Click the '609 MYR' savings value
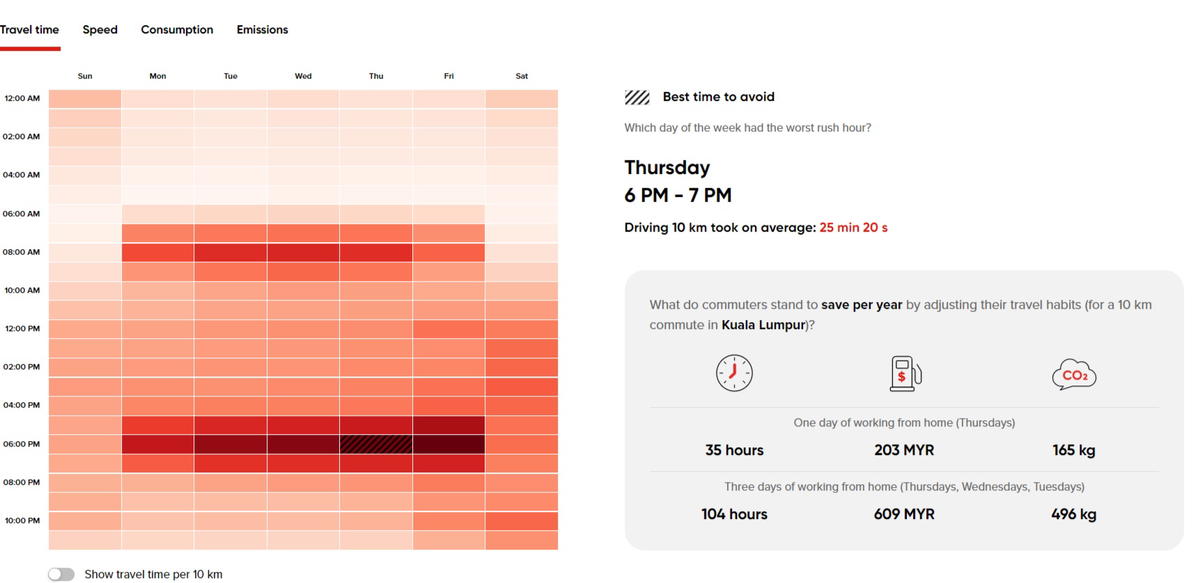Screen dimensions: 1200x583 (904, 514)
